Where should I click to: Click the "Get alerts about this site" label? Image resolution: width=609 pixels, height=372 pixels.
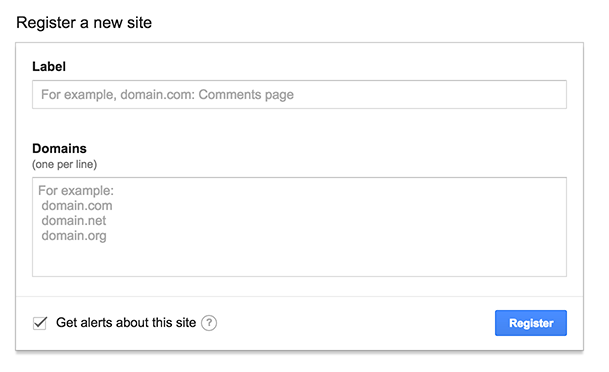tap(126, 323)
